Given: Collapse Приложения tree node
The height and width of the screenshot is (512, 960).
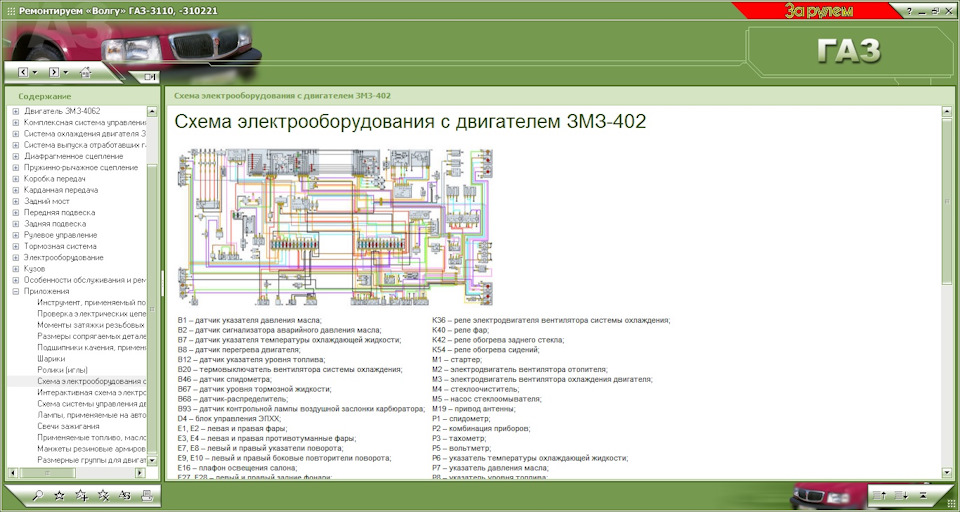Looking at the screenshot, I should pos(16,292).
